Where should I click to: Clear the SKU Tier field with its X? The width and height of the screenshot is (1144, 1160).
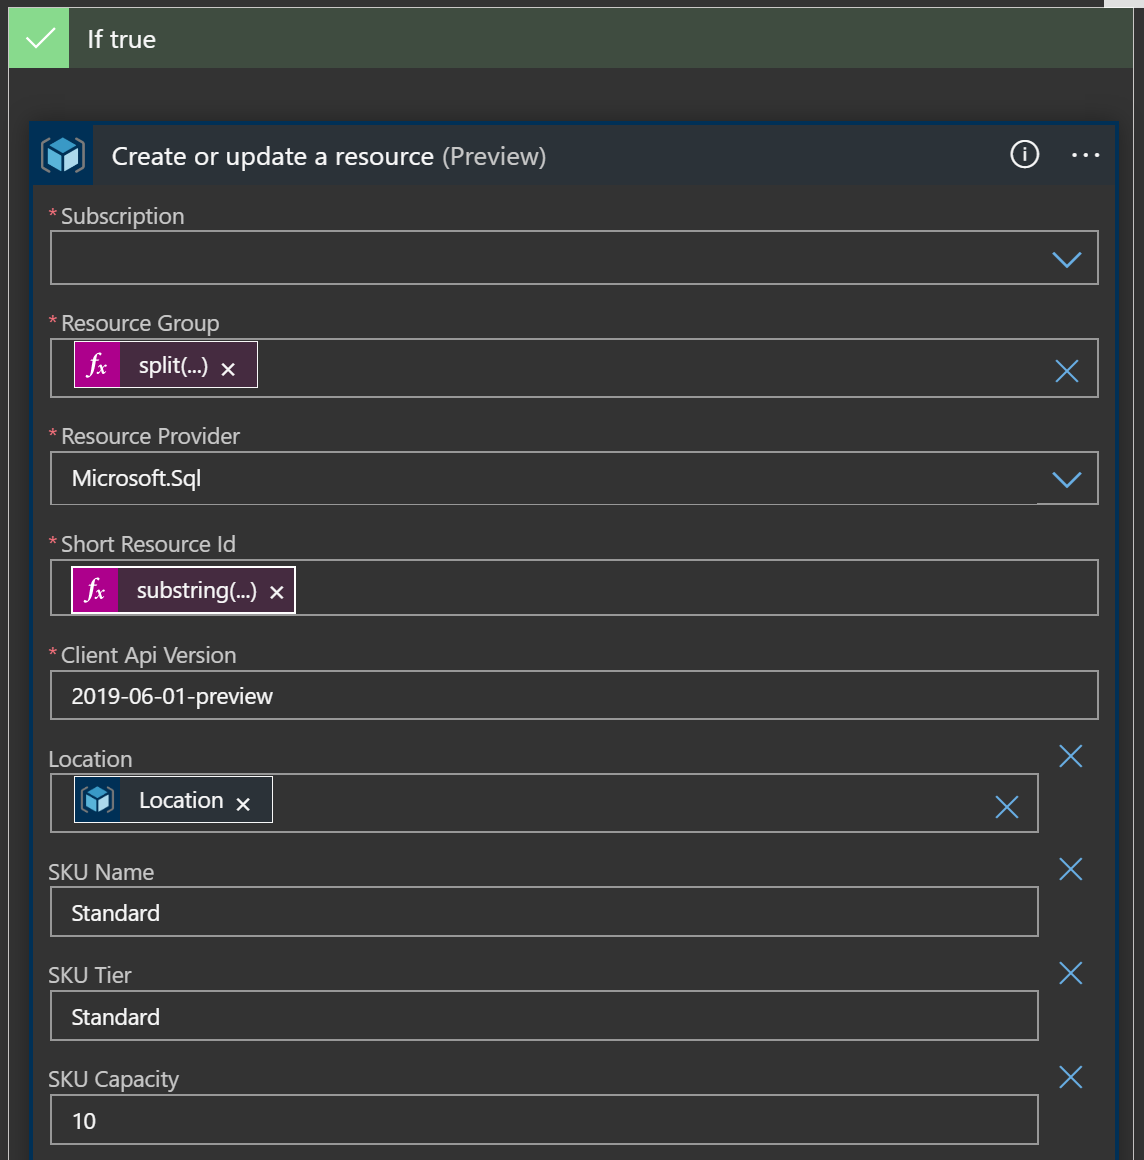[x=1070, y=973]
